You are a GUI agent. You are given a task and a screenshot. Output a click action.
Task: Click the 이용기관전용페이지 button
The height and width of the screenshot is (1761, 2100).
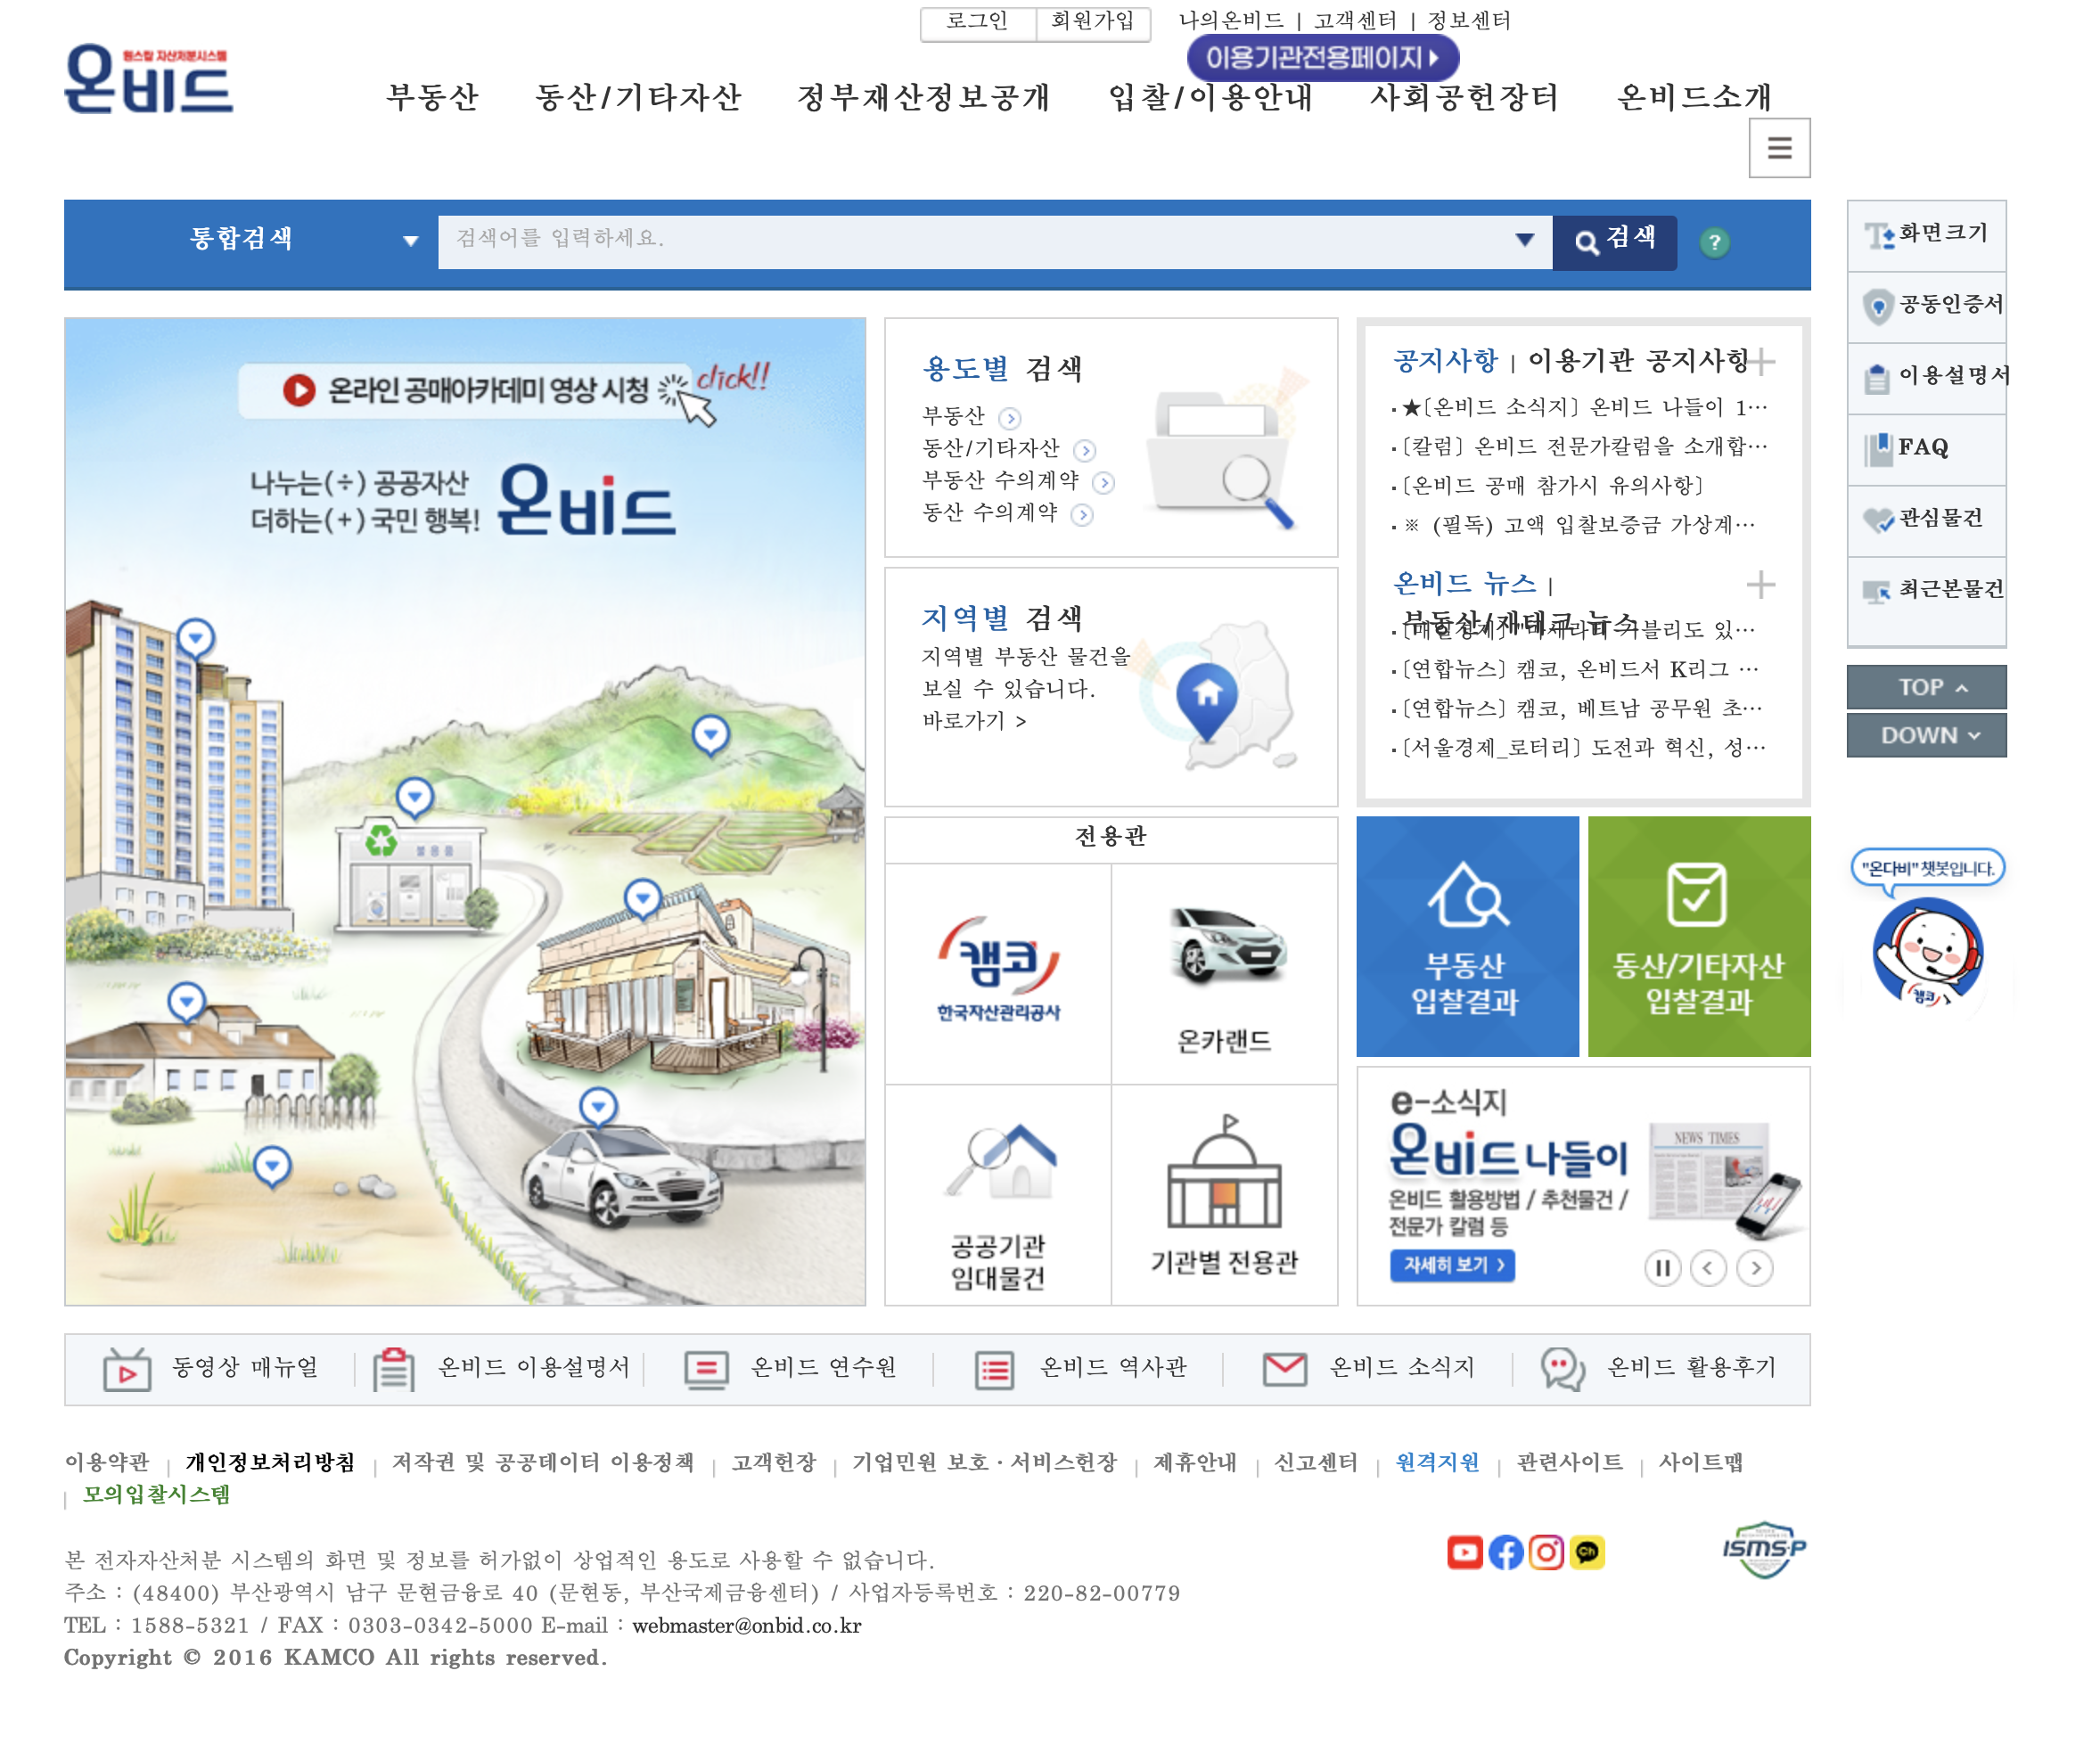[1322, 58]
